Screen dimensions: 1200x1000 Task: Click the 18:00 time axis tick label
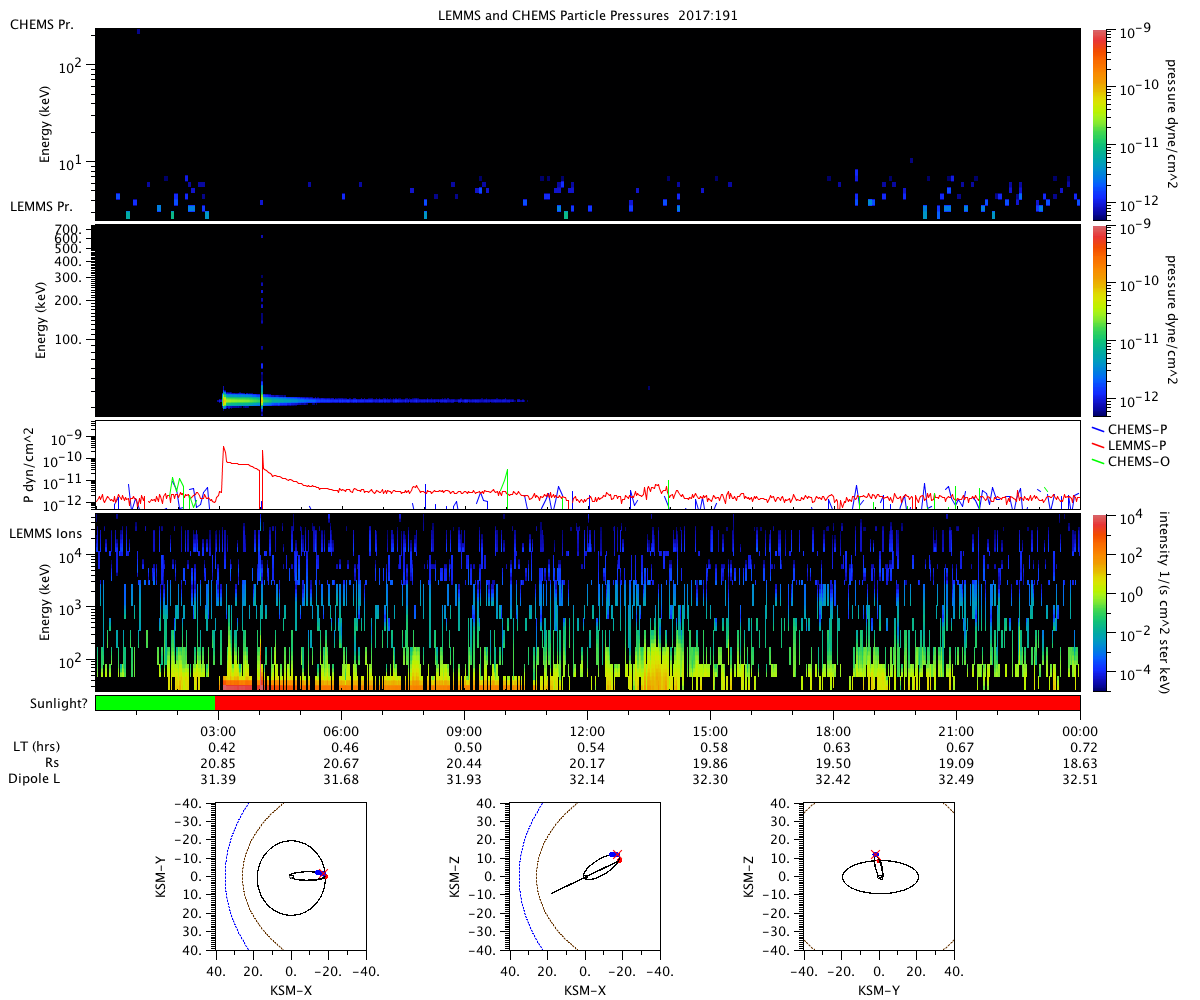click(x=833, y=732)
